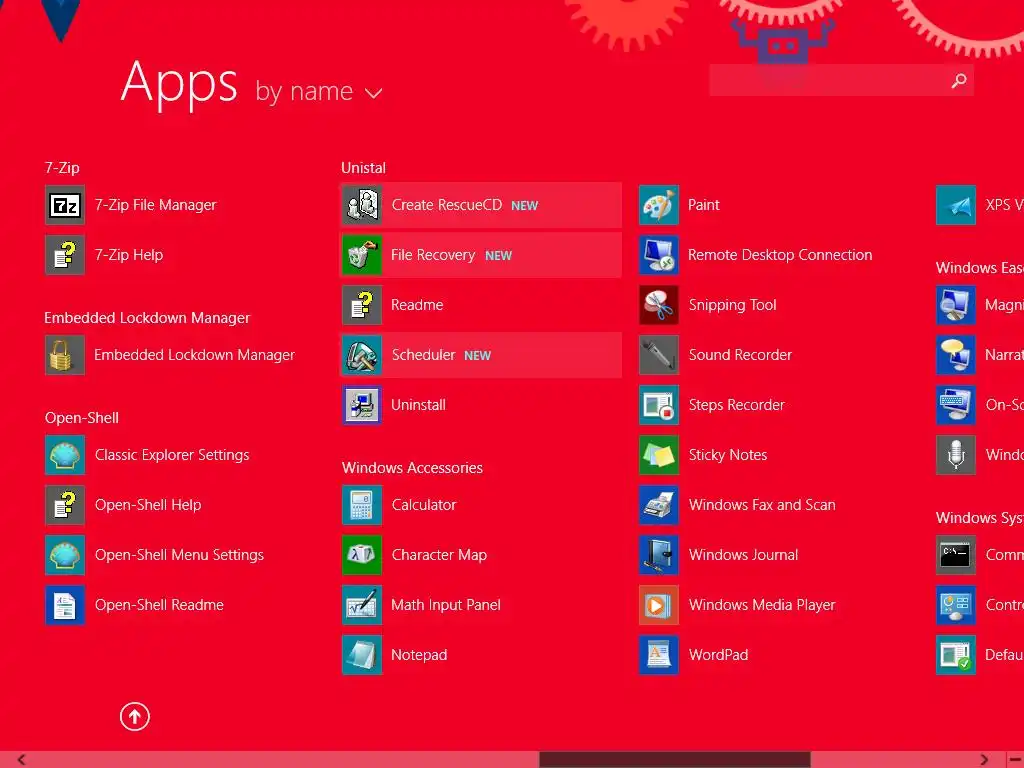Image resolution: width=1024 pixels, height=768 pixels.
Task: Open Embedded Lockdown Manager padlock icon
Action: 65,355
